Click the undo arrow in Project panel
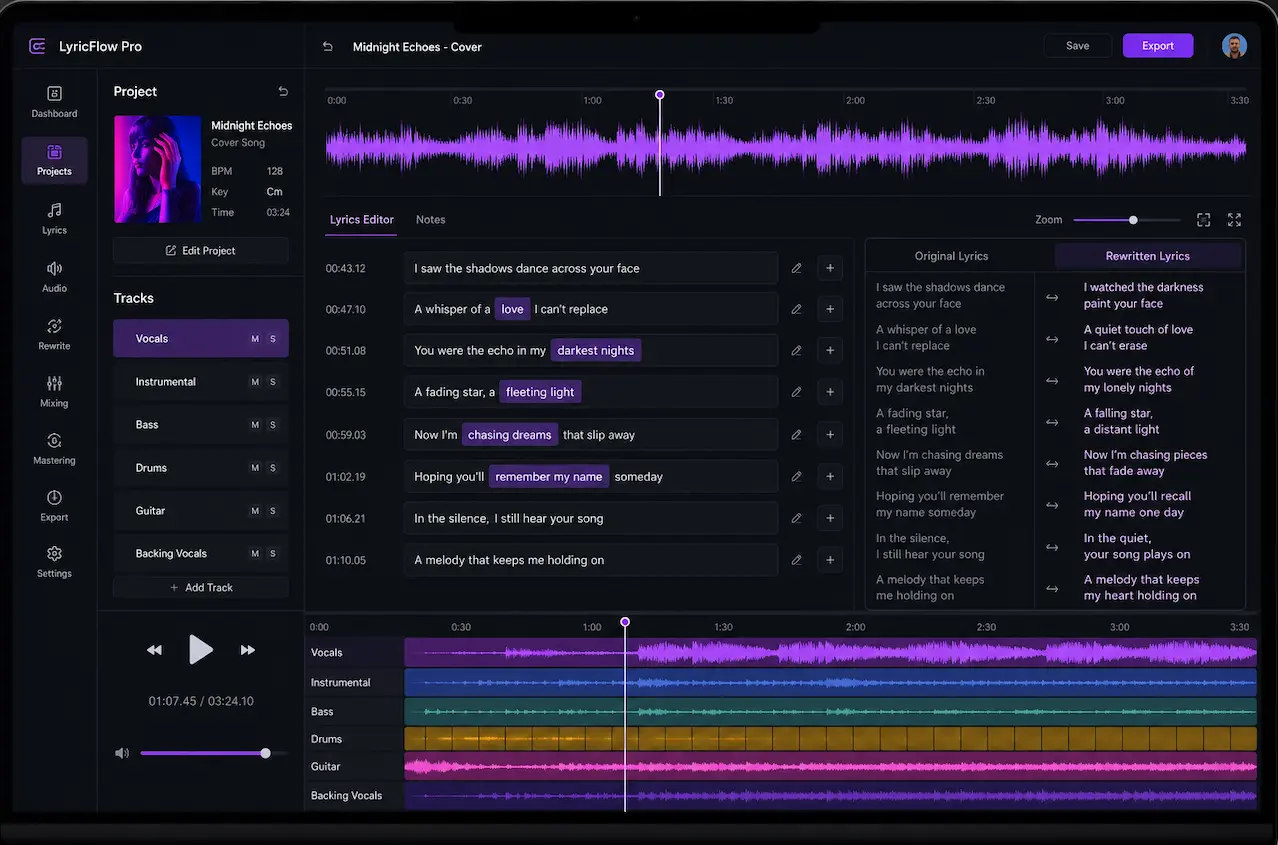The height and width of the screenshot is (845, 1278). [x=283, y=91]
